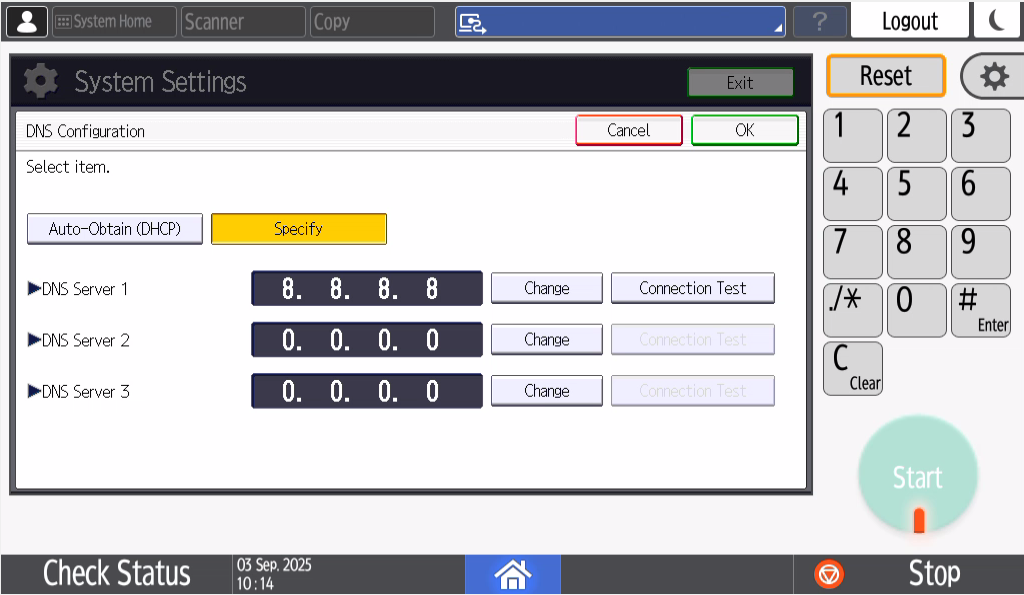Screen dimensions: 1024x595
Task: Confirm settings with OK button
Action: 744,130
